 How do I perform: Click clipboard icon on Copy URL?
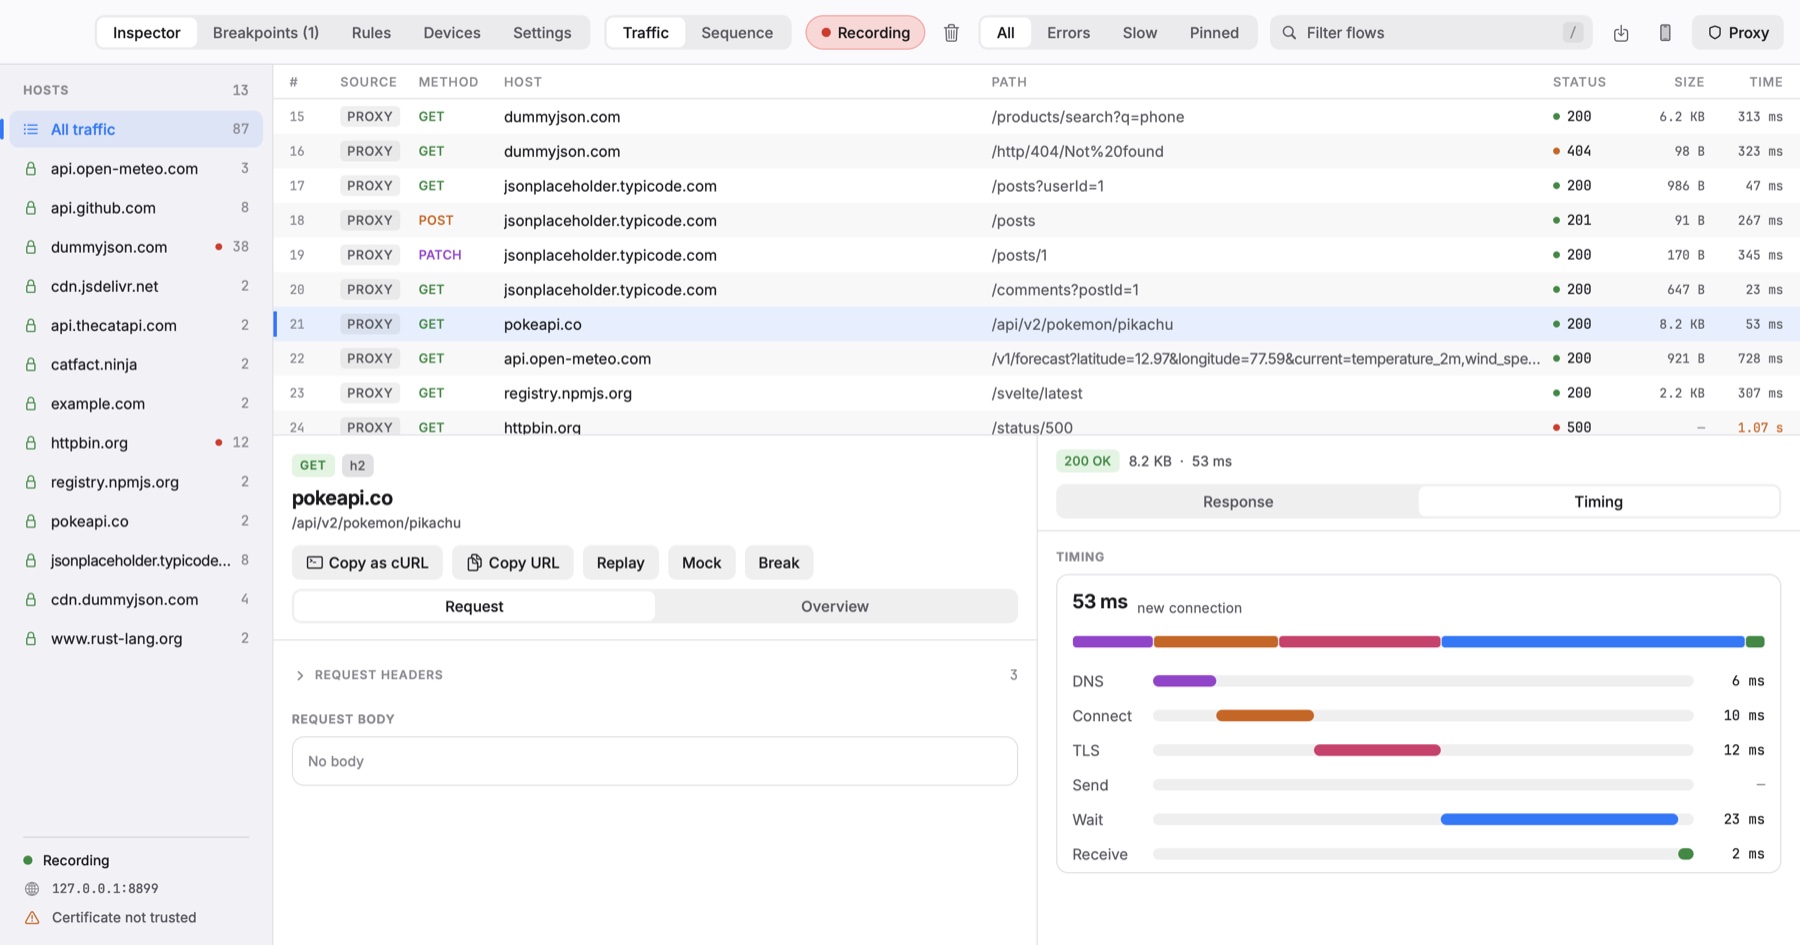pos(474,563)
